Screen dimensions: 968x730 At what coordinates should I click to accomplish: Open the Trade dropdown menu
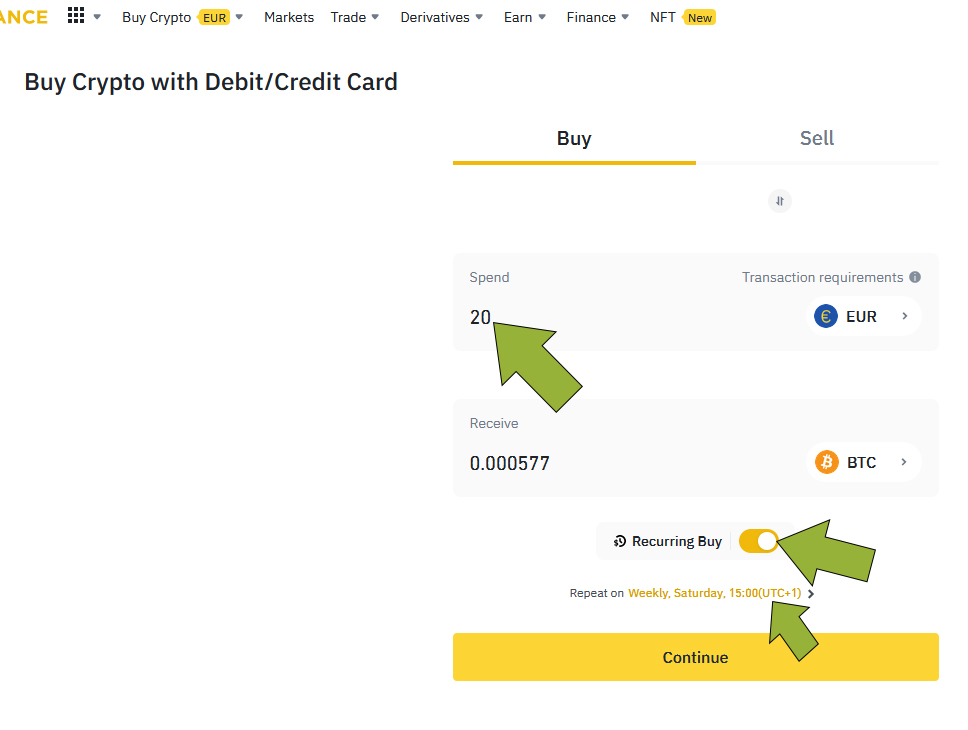pos(355,17)
